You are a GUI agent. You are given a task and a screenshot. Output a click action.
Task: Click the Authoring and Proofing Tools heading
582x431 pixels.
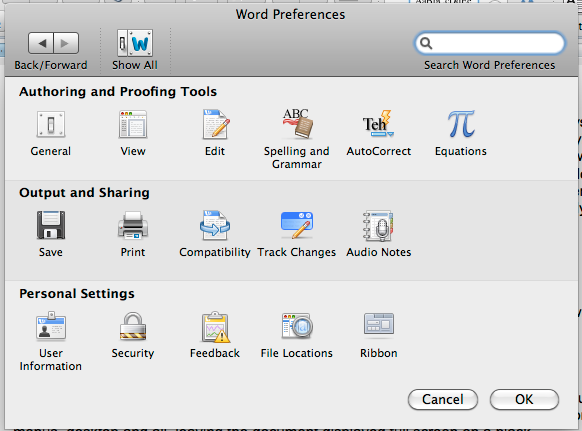pos(118,92)
